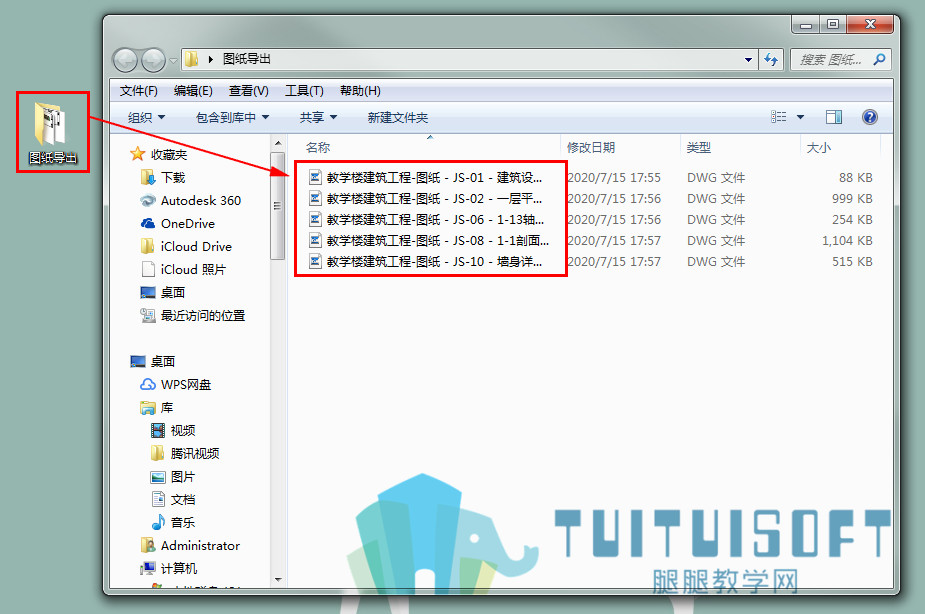Screen dimensions: 925x614
Task: Open 最近访问的位置 in favorites
Action: pos(193,316)
